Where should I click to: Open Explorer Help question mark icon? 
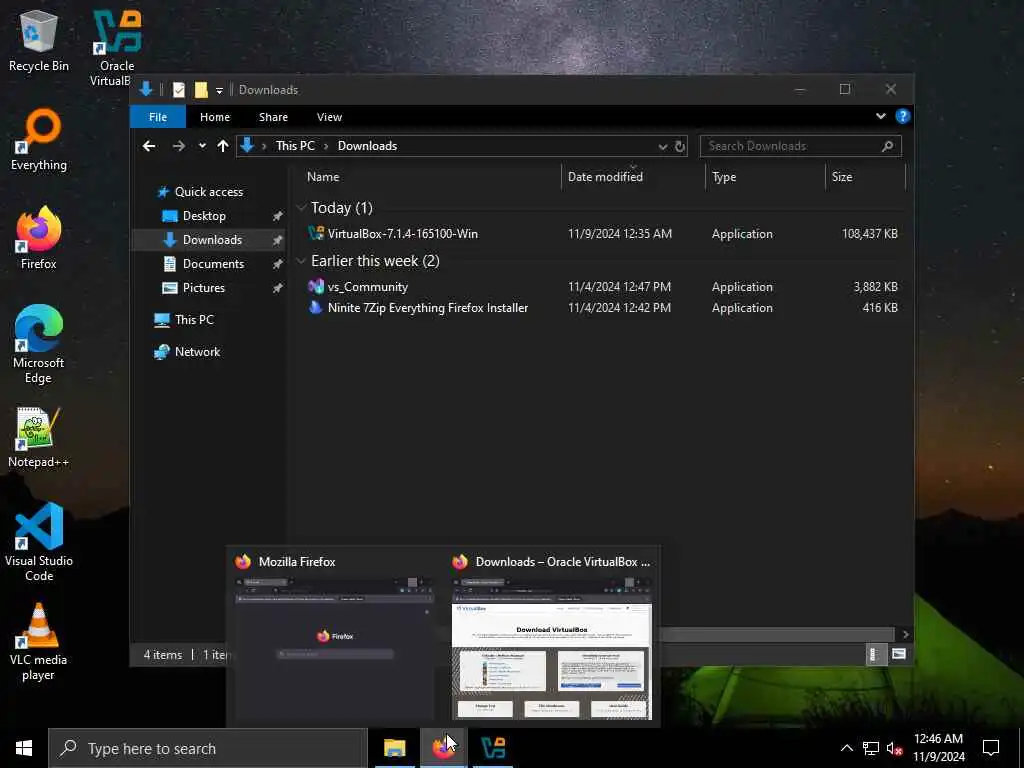click(x=903, y=116)
